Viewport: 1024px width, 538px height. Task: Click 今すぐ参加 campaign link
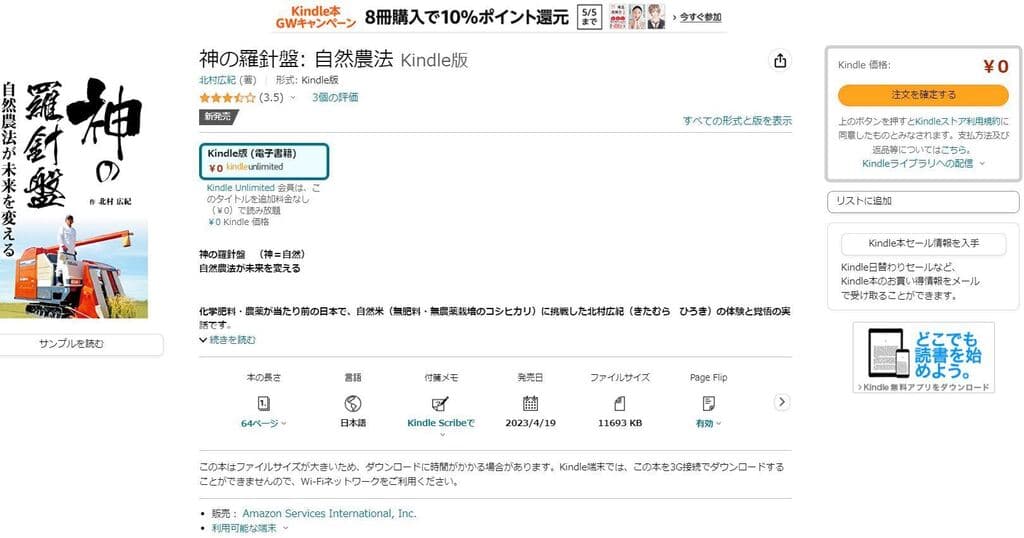click(700, 17)
